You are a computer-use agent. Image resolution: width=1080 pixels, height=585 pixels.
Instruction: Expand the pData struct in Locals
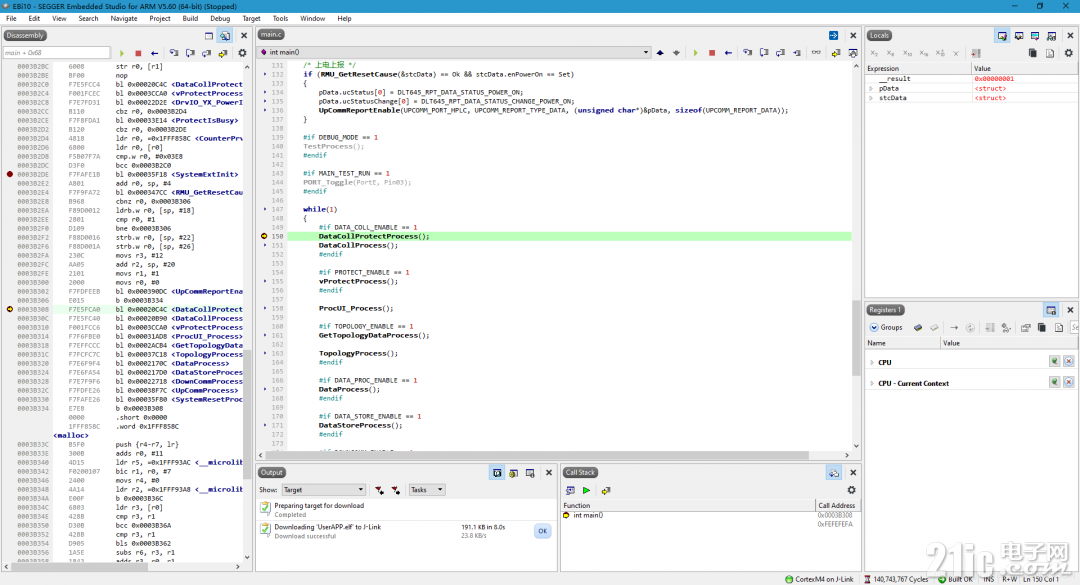pyautogui.click(x=871, y=88)
